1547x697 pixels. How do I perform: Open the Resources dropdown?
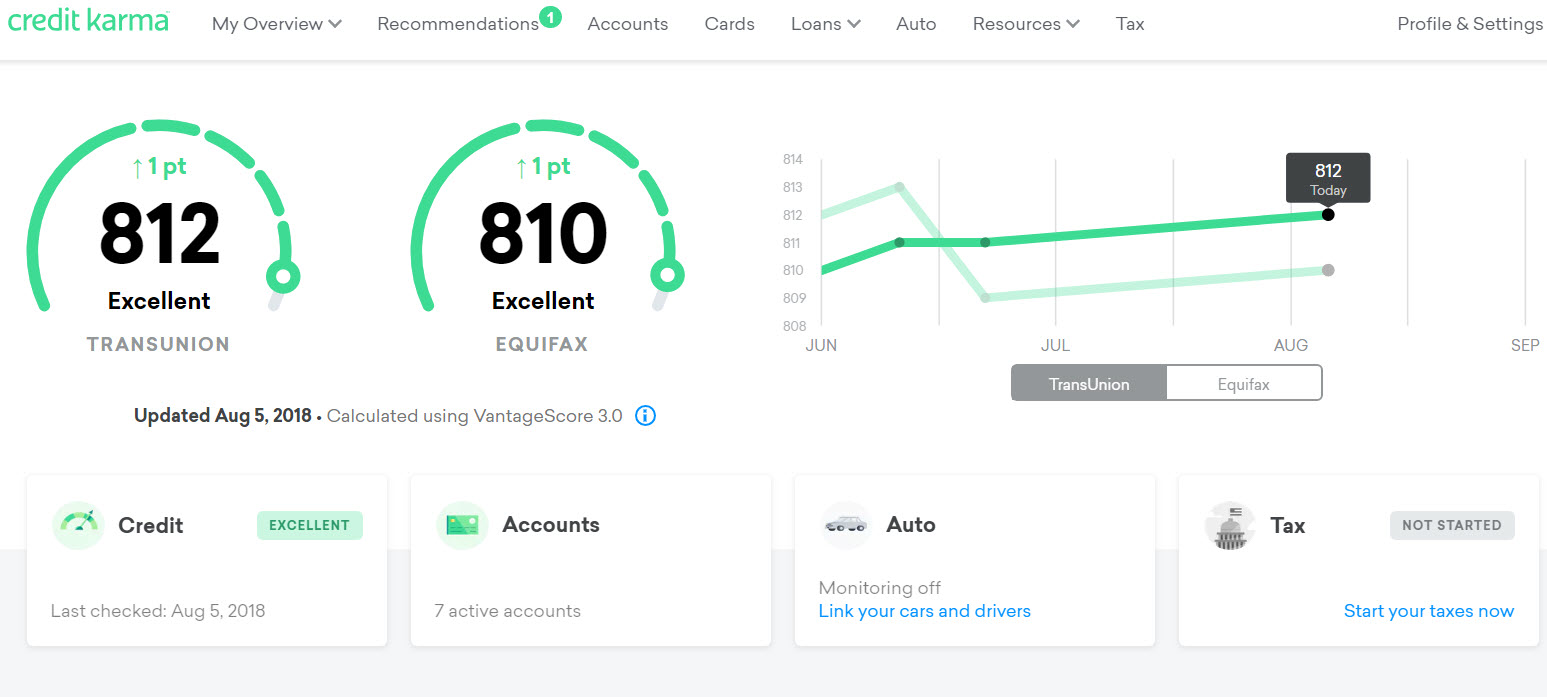[1025, 24]
